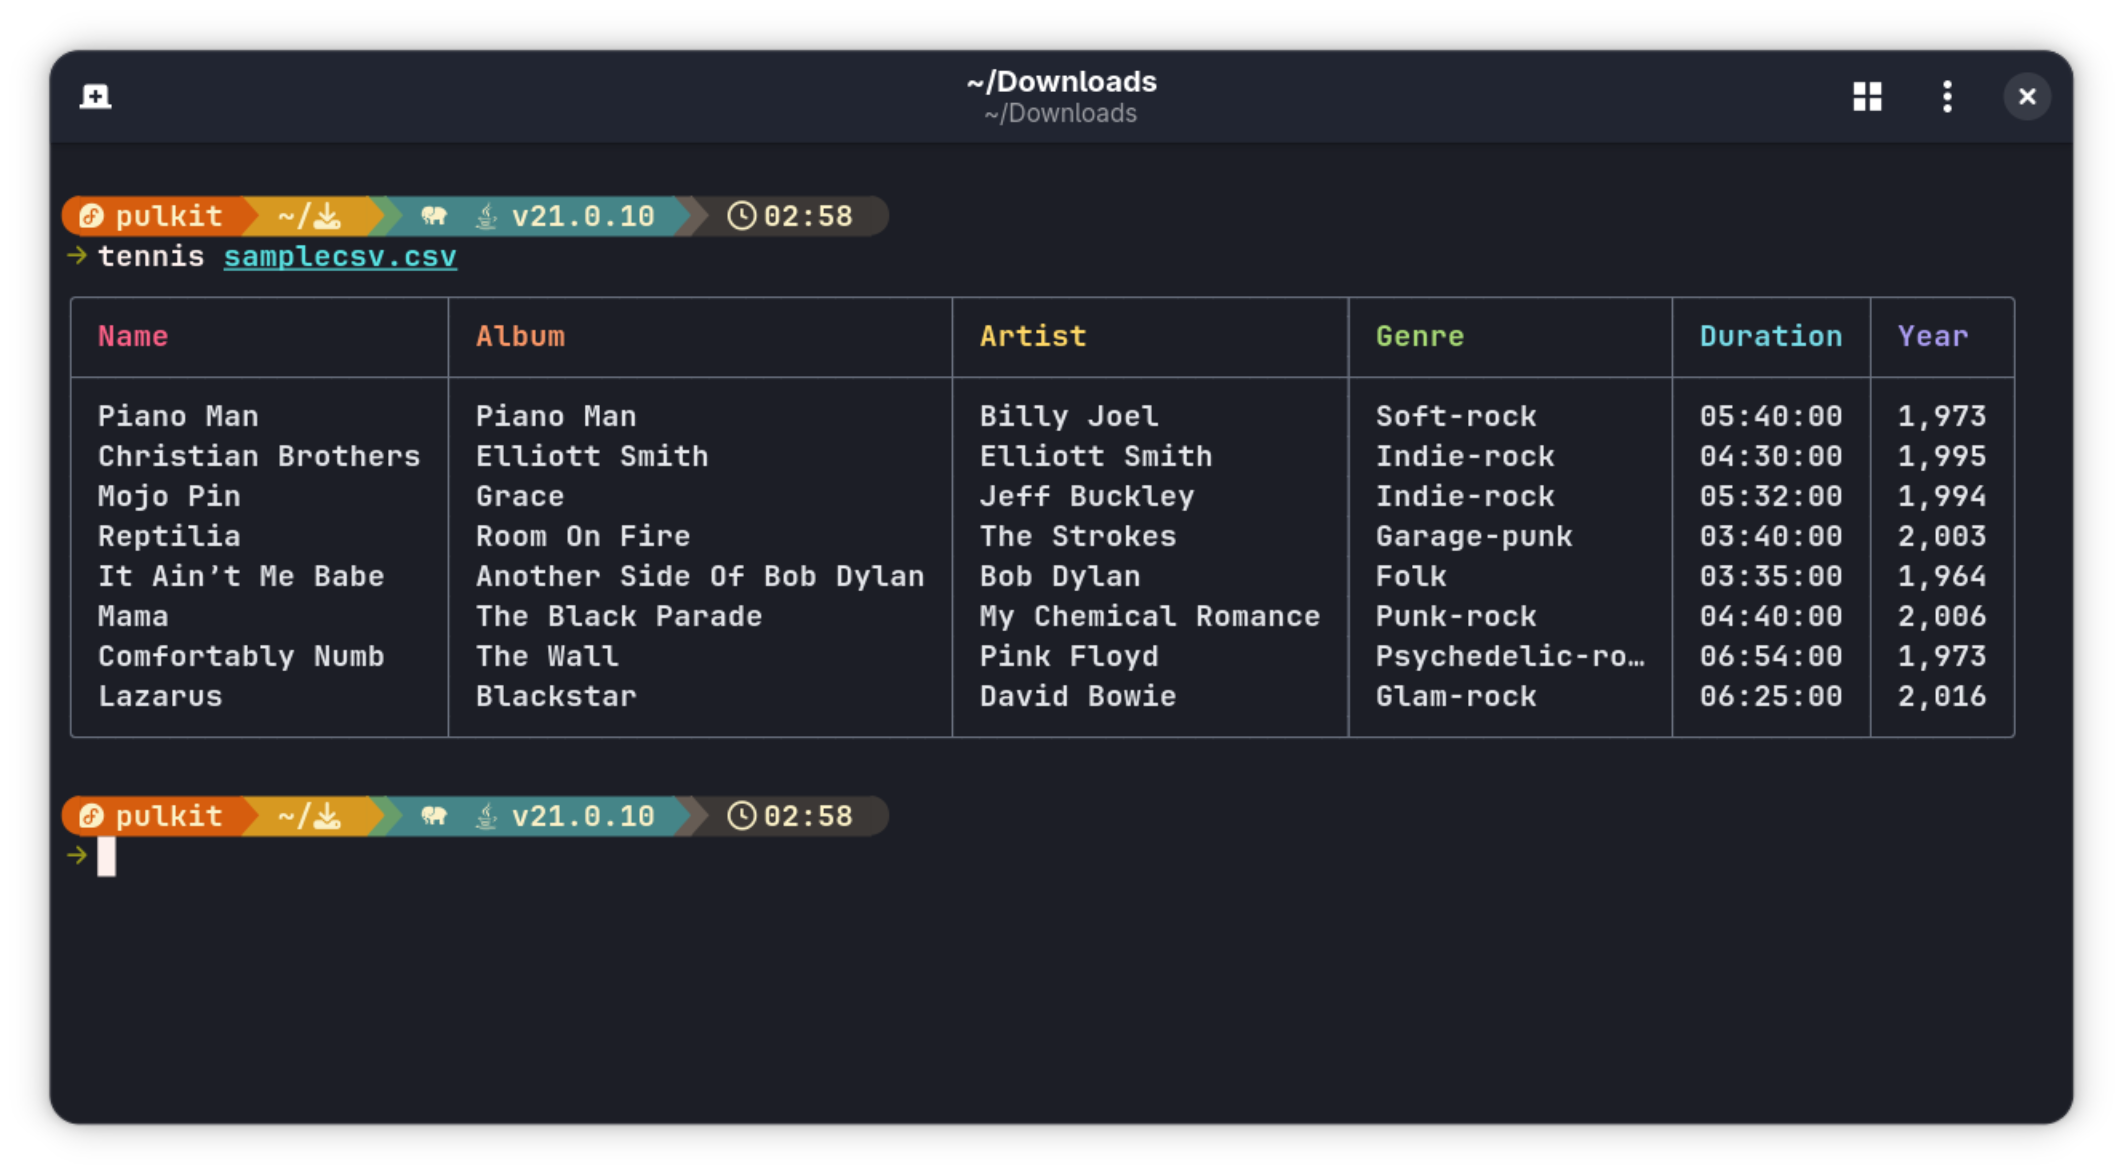
Task: Click the v21.0.10 version label
Action: pos(581,215)
